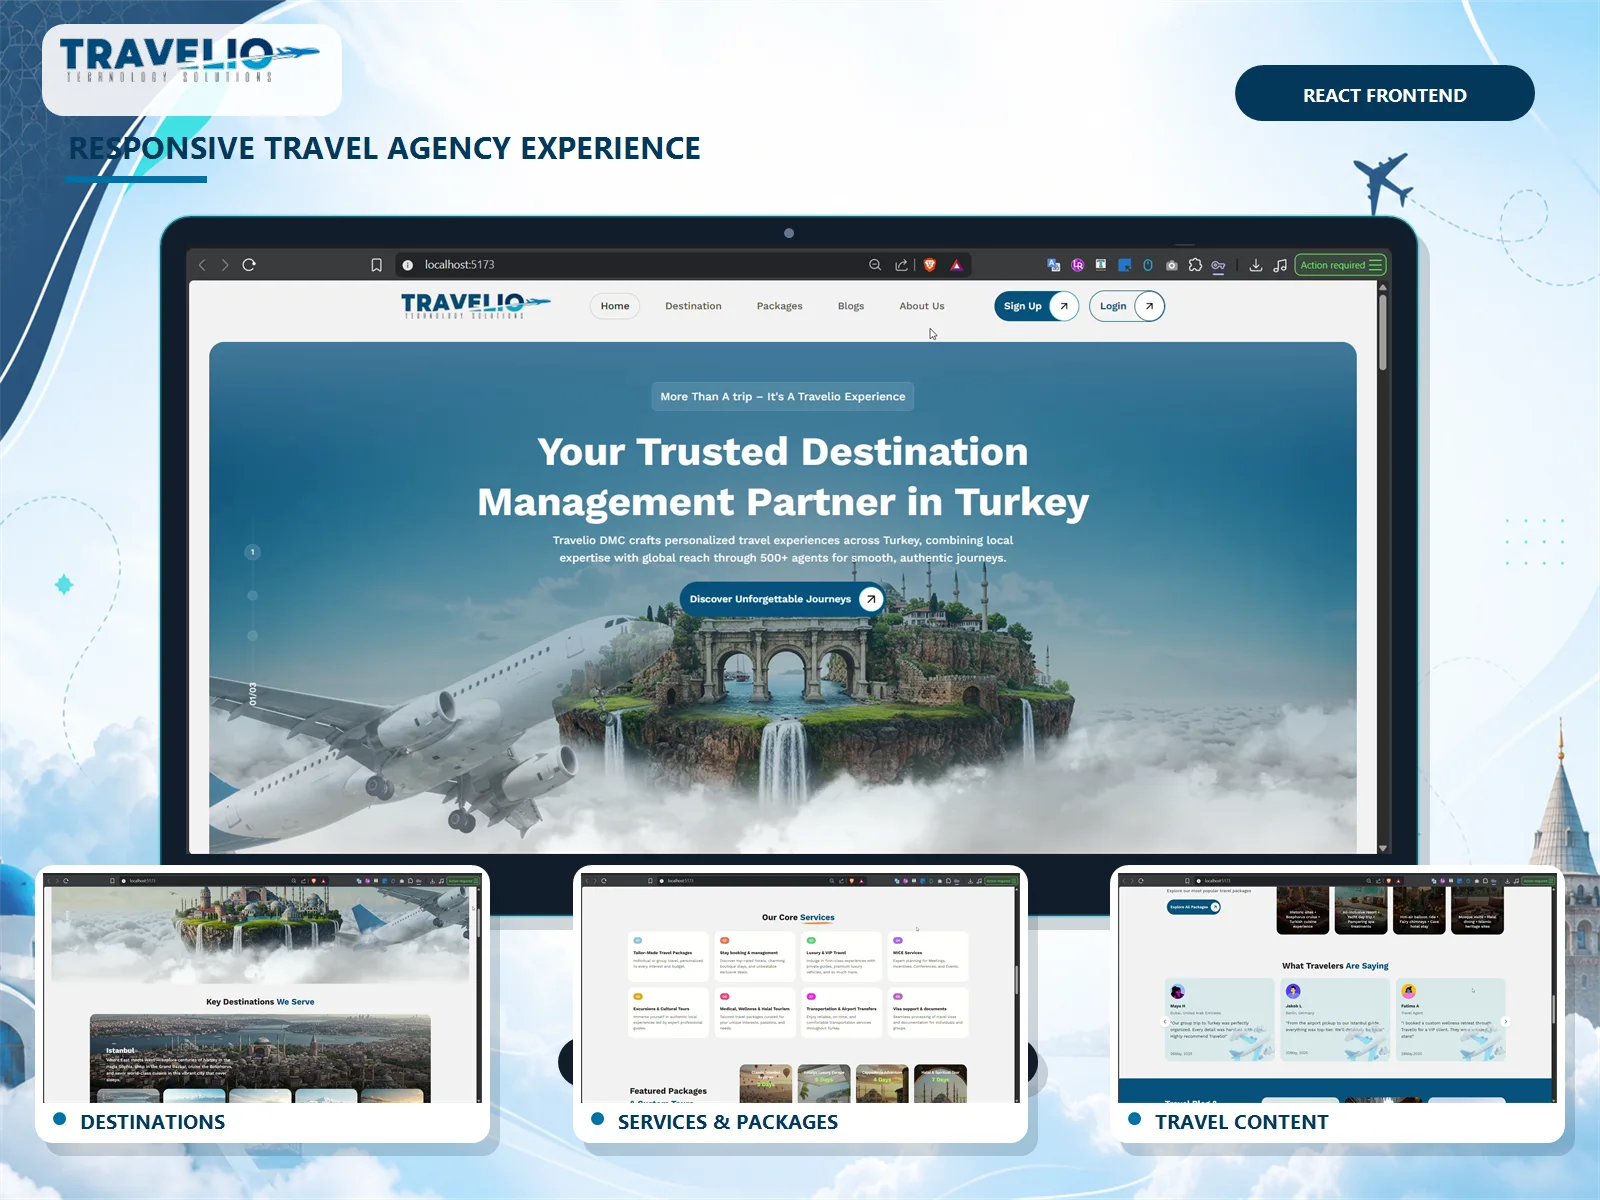Click 'Your Trusted Destination' hero headline
This screenshot has width=1600, height=1200.
(x=782, y=451)
